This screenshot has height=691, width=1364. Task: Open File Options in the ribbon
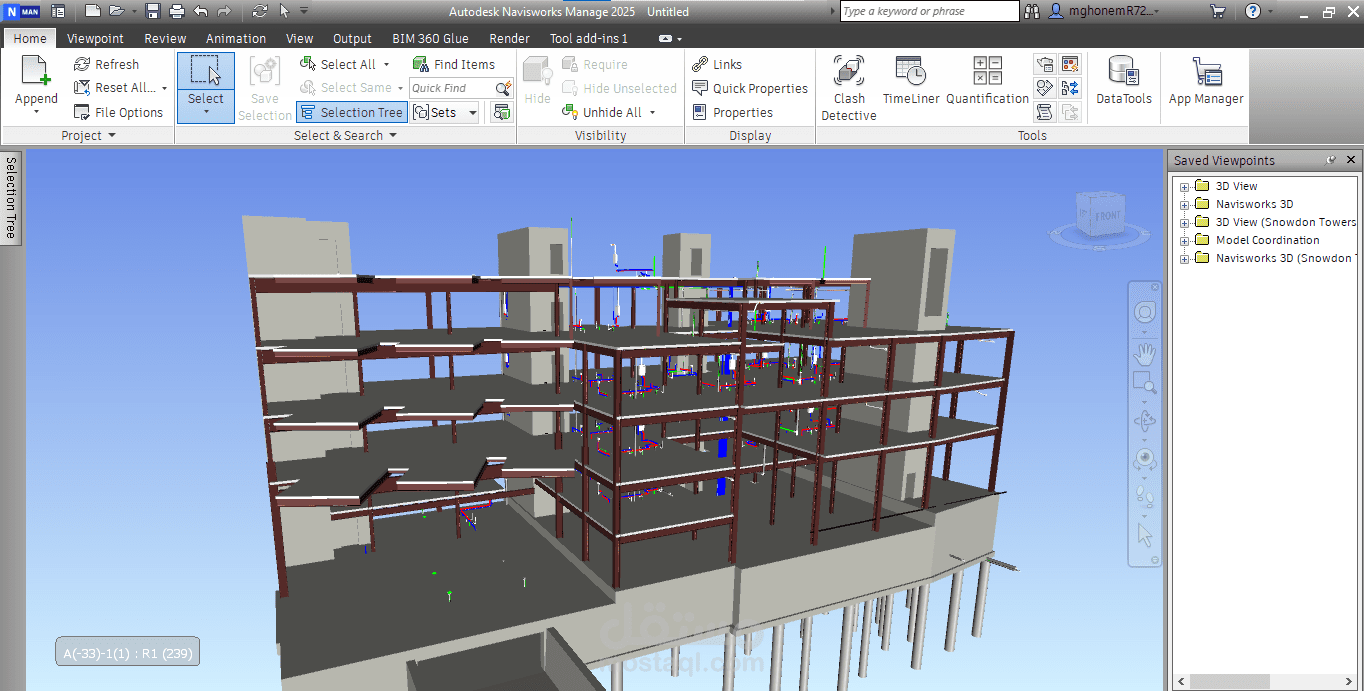pyautogui.click(x=118, y=112)
